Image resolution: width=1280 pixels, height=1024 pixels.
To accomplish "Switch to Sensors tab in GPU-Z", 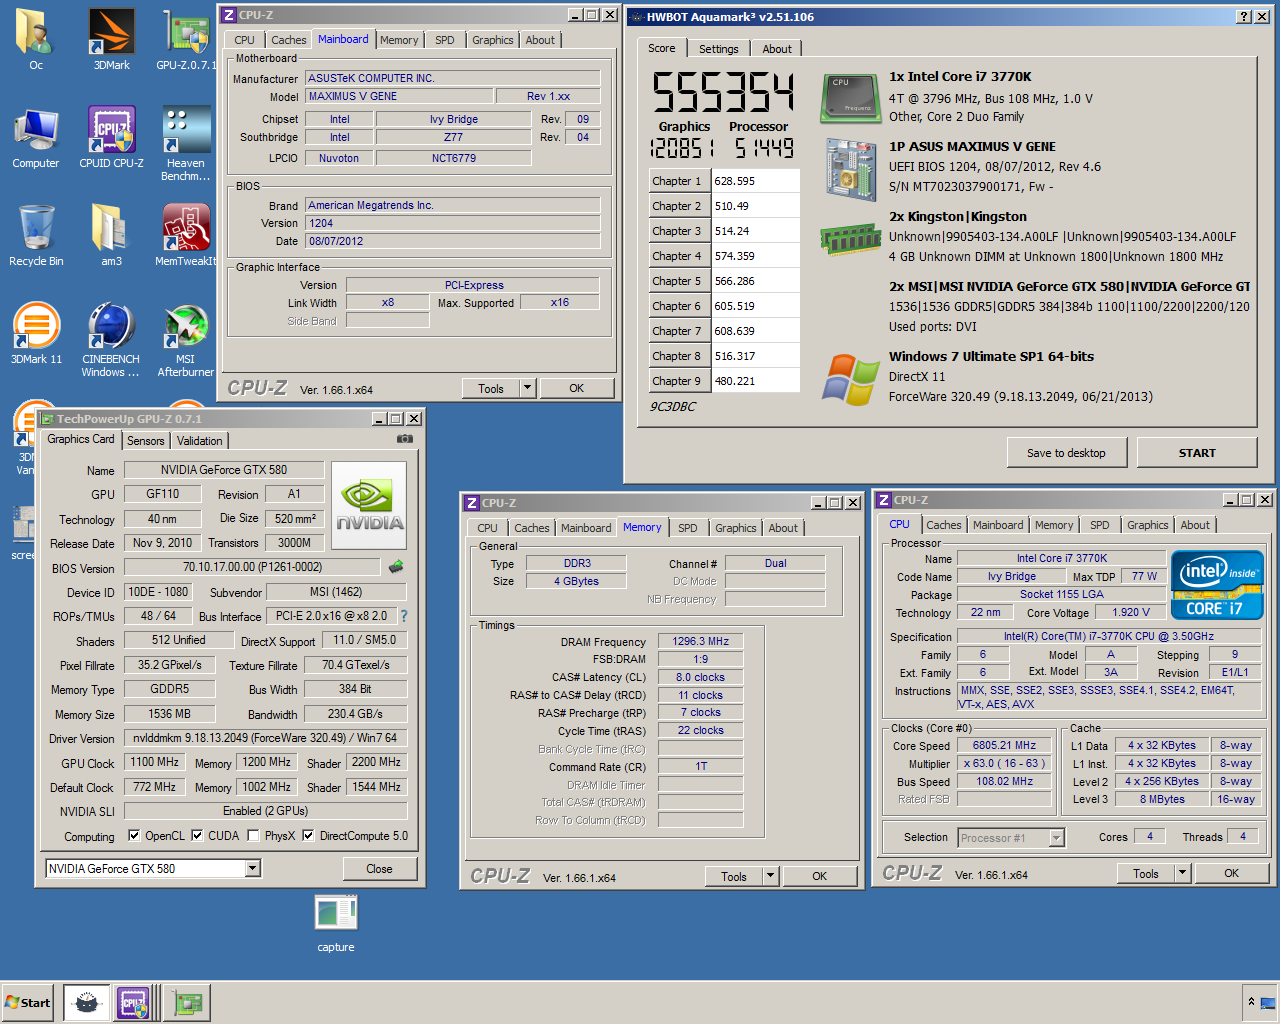I will click(x=145, y=441).
